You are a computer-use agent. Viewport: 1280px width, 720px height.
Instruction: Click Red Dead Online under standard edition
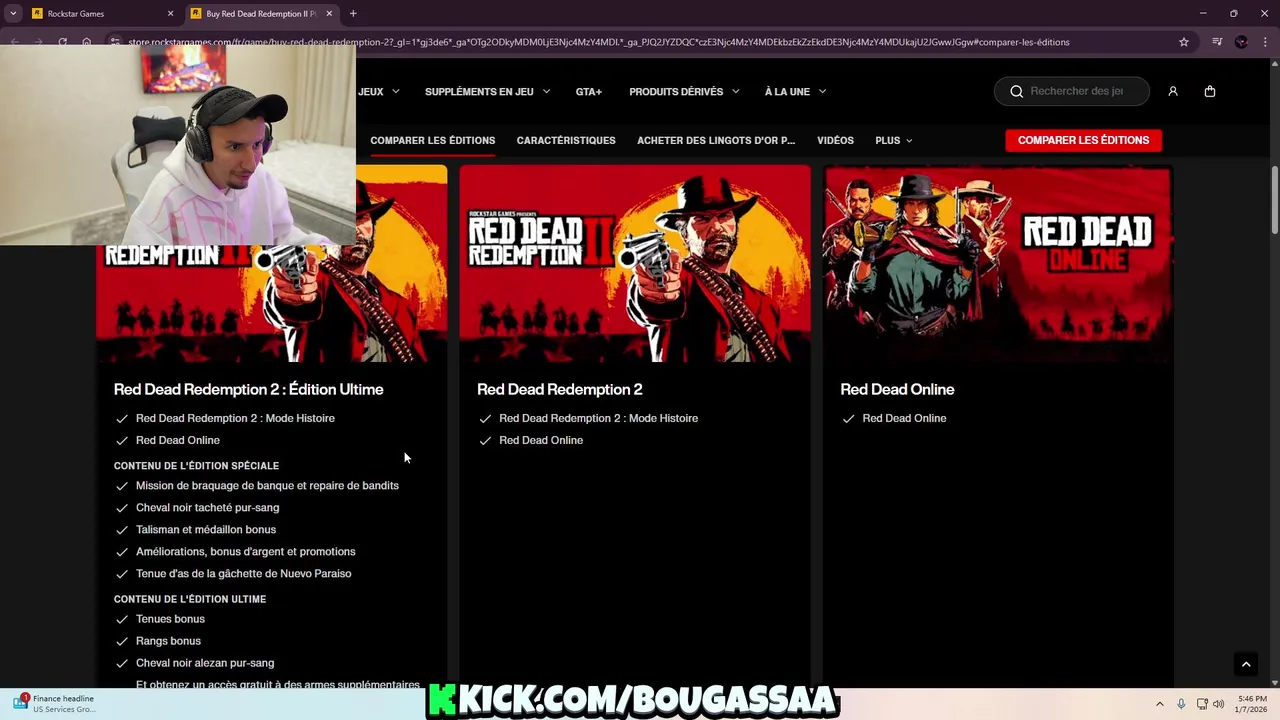[541, 440]
